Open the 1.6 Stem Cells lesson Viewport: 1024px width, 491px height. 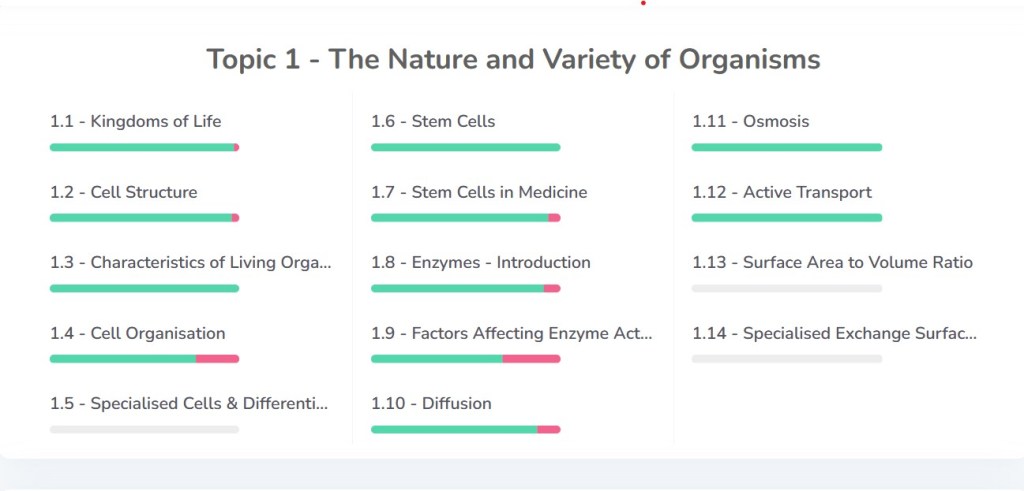[x=433, y=122]
